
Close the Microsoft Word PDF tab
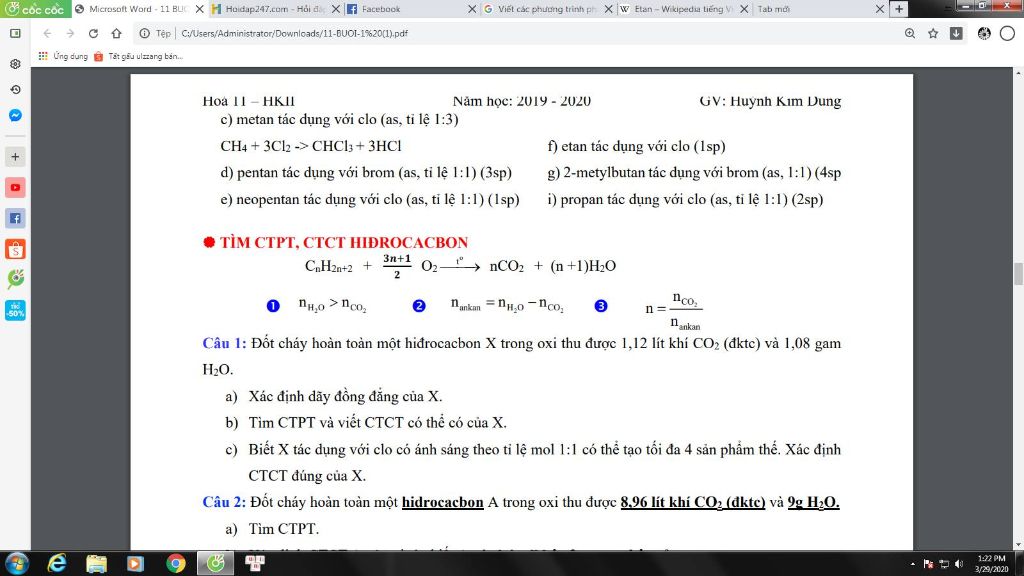tap(200, 9)
